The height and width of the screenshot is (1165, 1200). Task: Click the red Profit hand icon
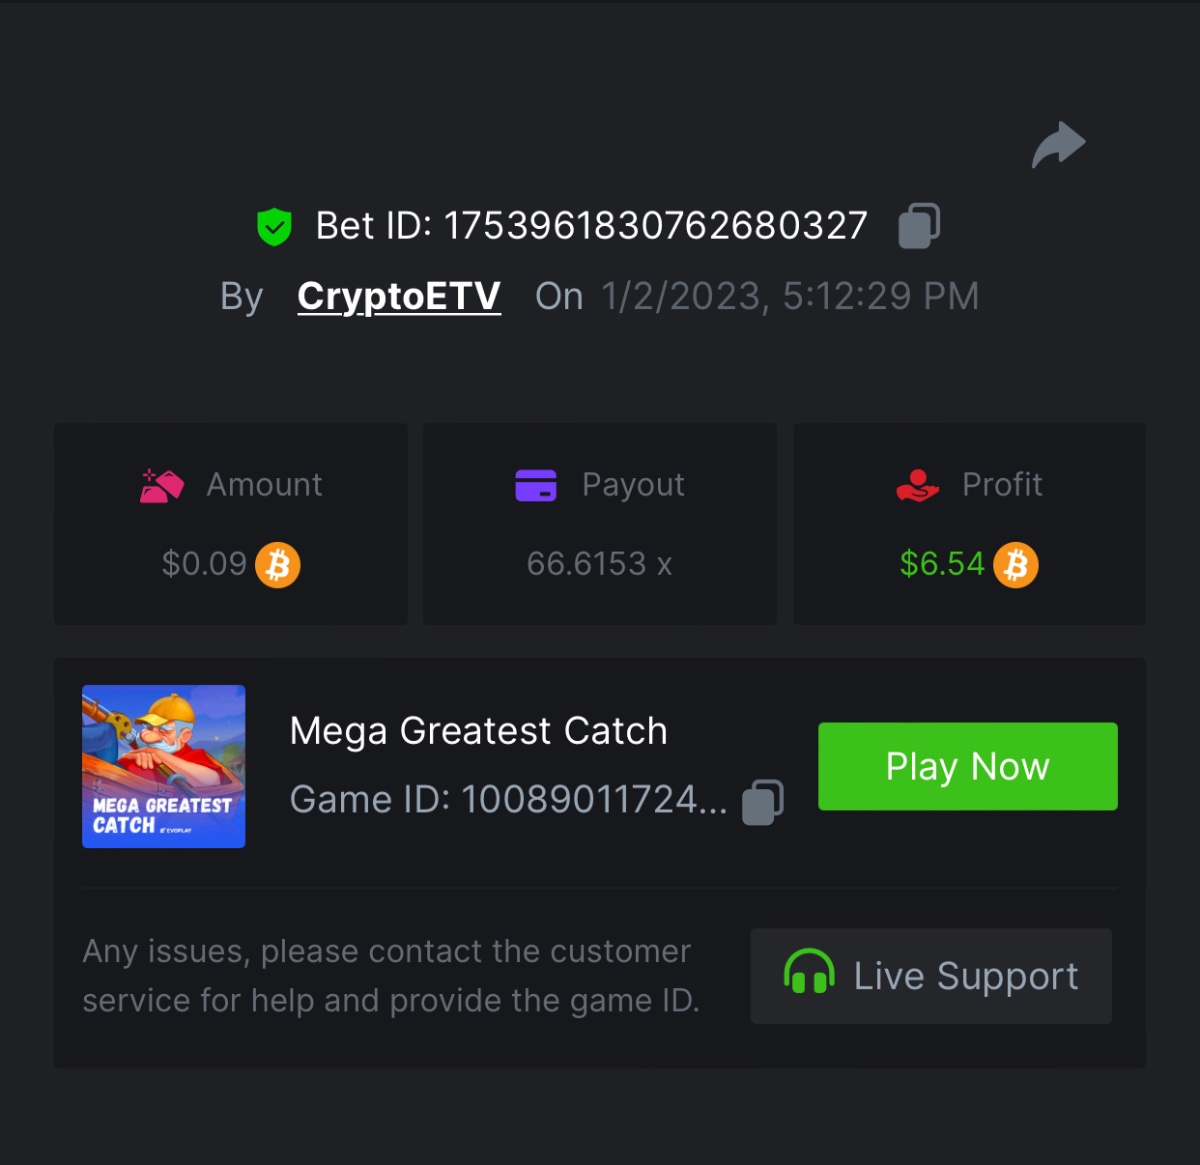(x=917, y=486)
